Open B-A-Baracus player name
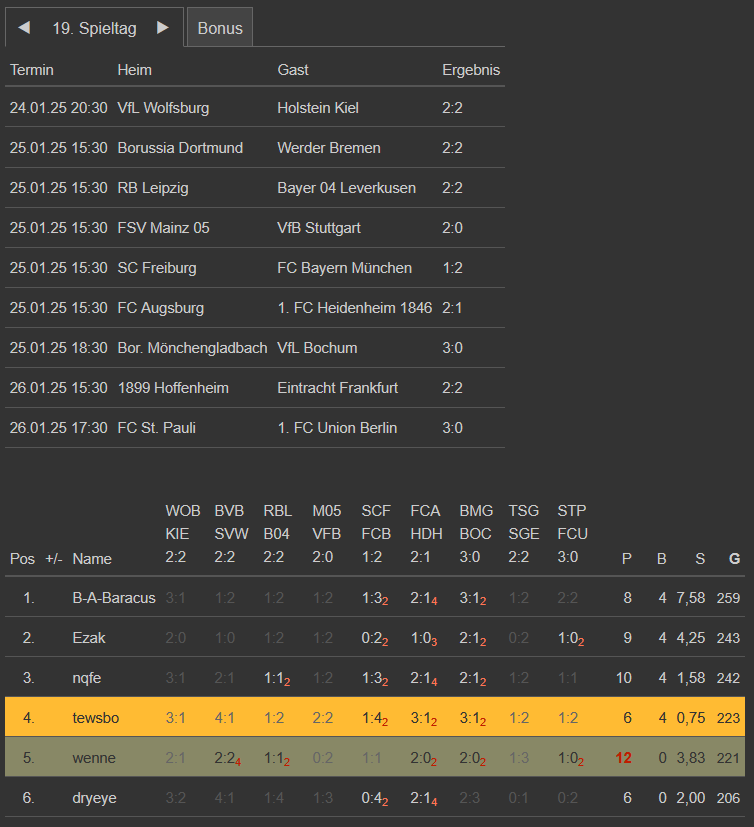 (114, 598)
